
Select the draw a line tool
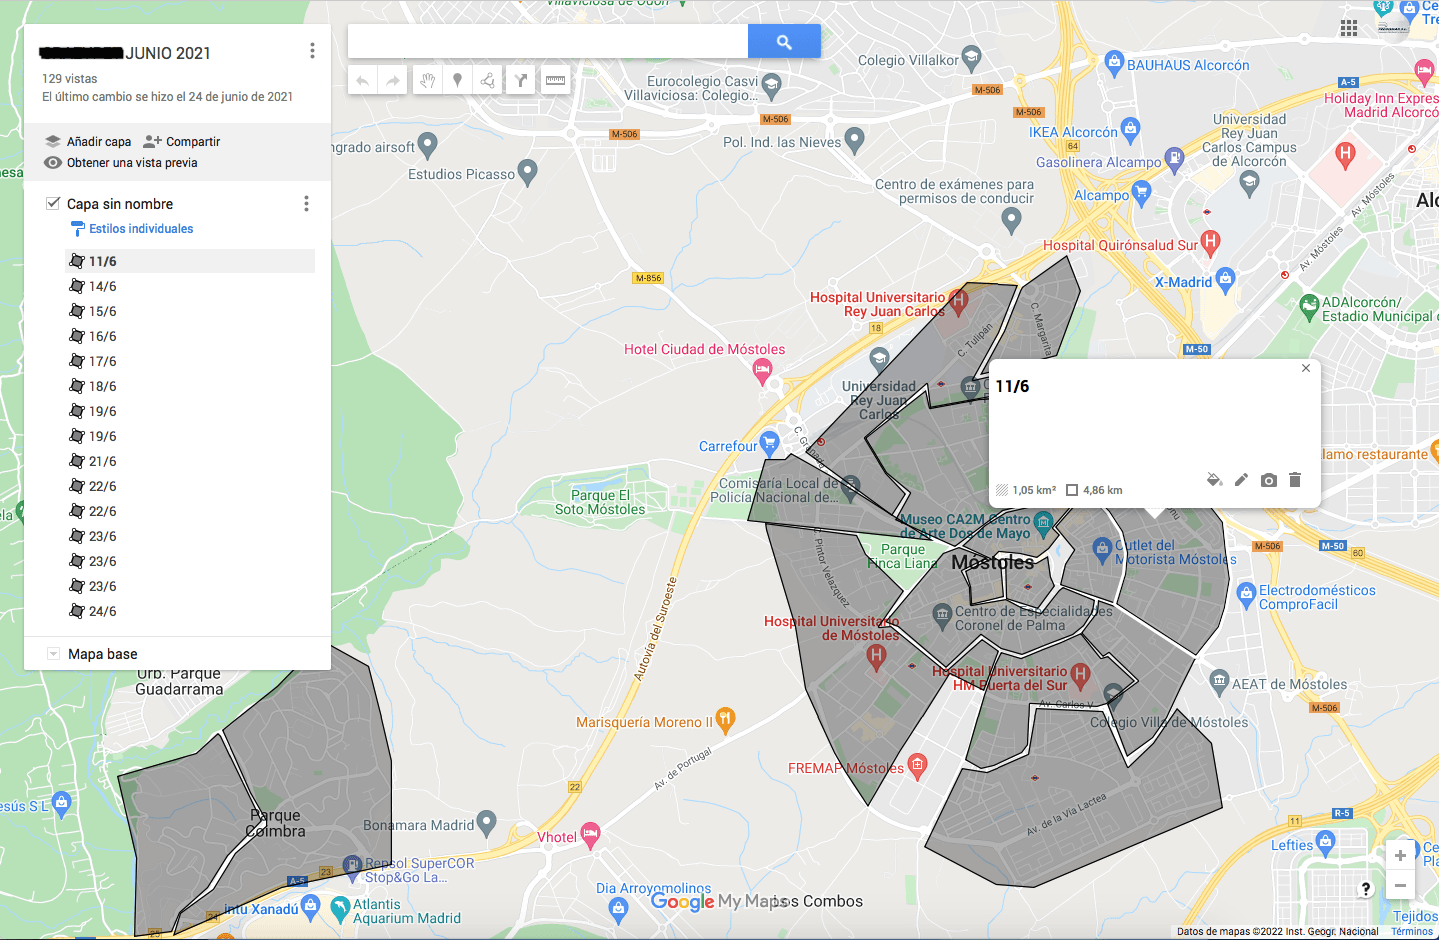point(488,80)
